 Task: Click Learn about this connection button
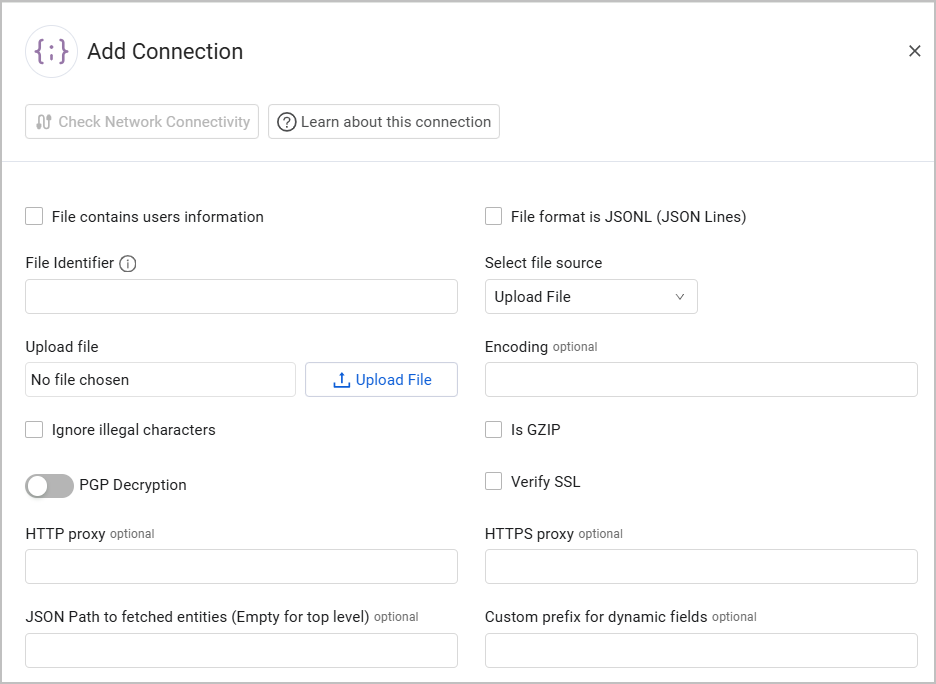pyautogui.click(x=384, y=122)
